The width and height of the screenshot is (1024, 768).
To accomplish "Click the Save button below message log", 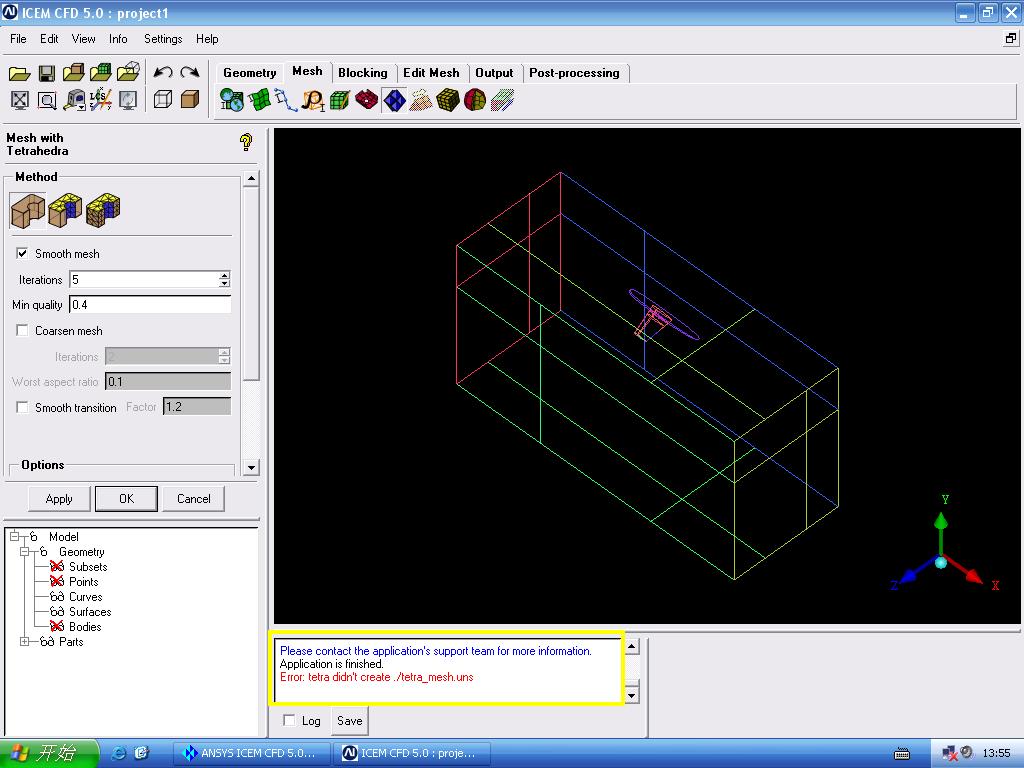I will click(x=349, y=720).
